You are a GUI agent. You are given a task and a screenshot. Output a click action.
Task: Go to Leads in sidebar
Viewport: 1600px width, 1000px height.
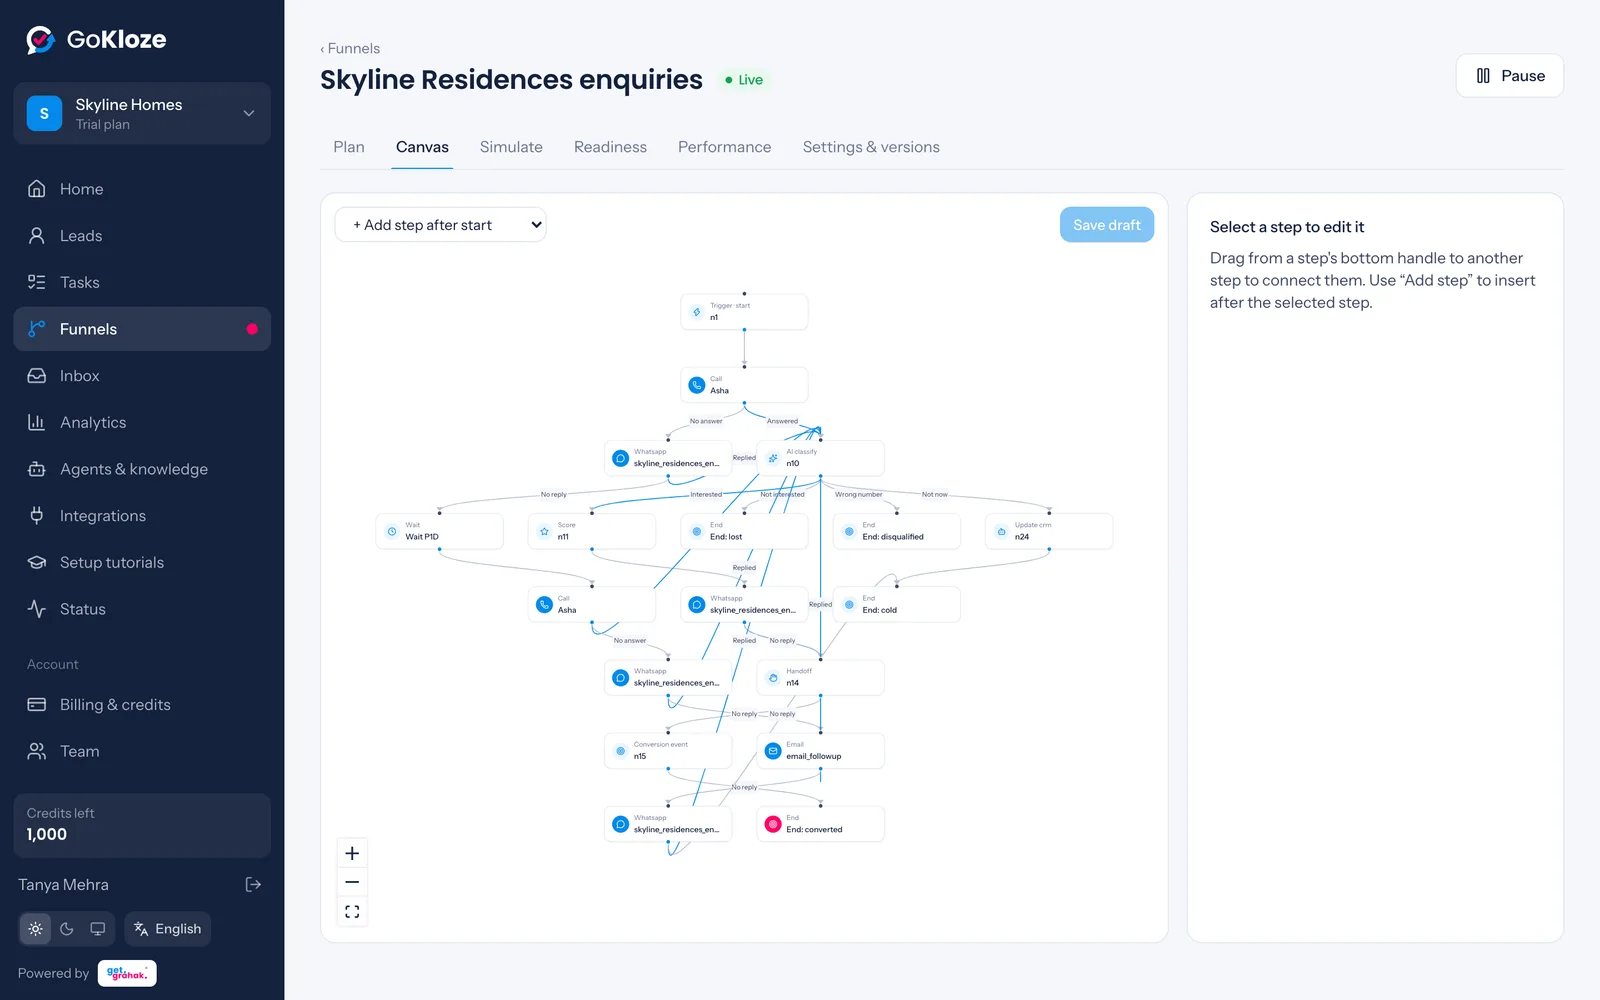[x=142, y=236]
